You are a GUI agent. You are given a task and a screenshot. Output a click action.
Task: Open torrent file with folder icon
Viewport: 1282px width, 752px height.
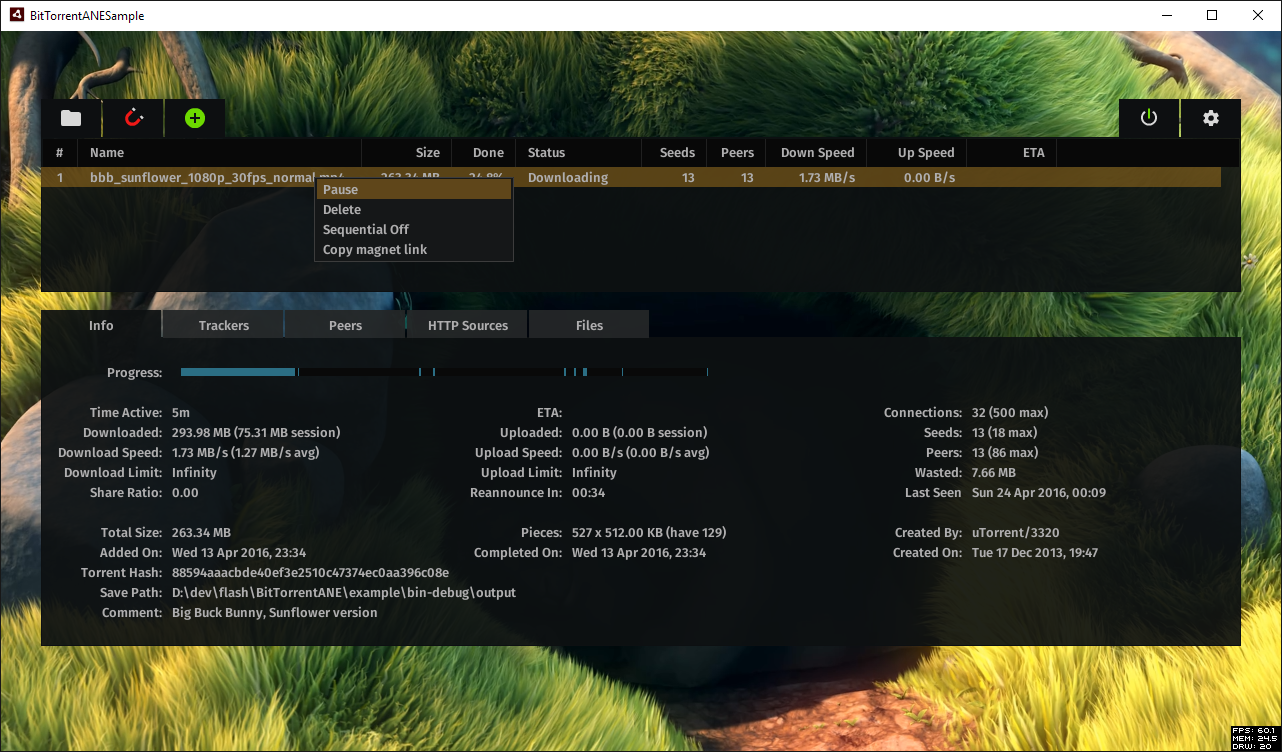[71, 118]
